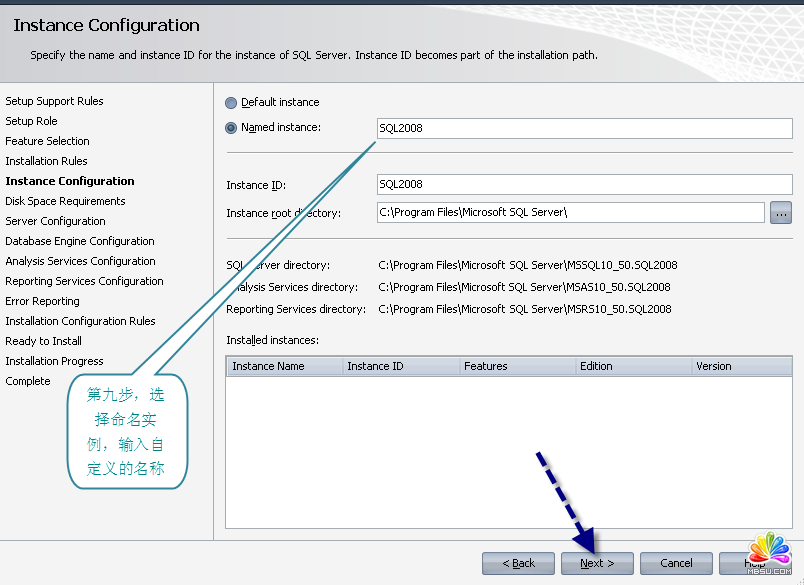This screenshot has height=585, width=804.
Task: Click the Instance ID column header
Action: tap(399, 366)
